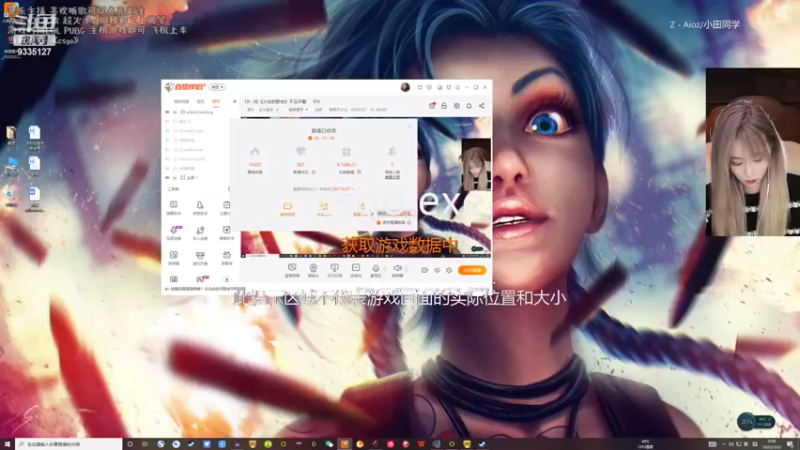Click the edit button beside stream title

tap(316, 102)
